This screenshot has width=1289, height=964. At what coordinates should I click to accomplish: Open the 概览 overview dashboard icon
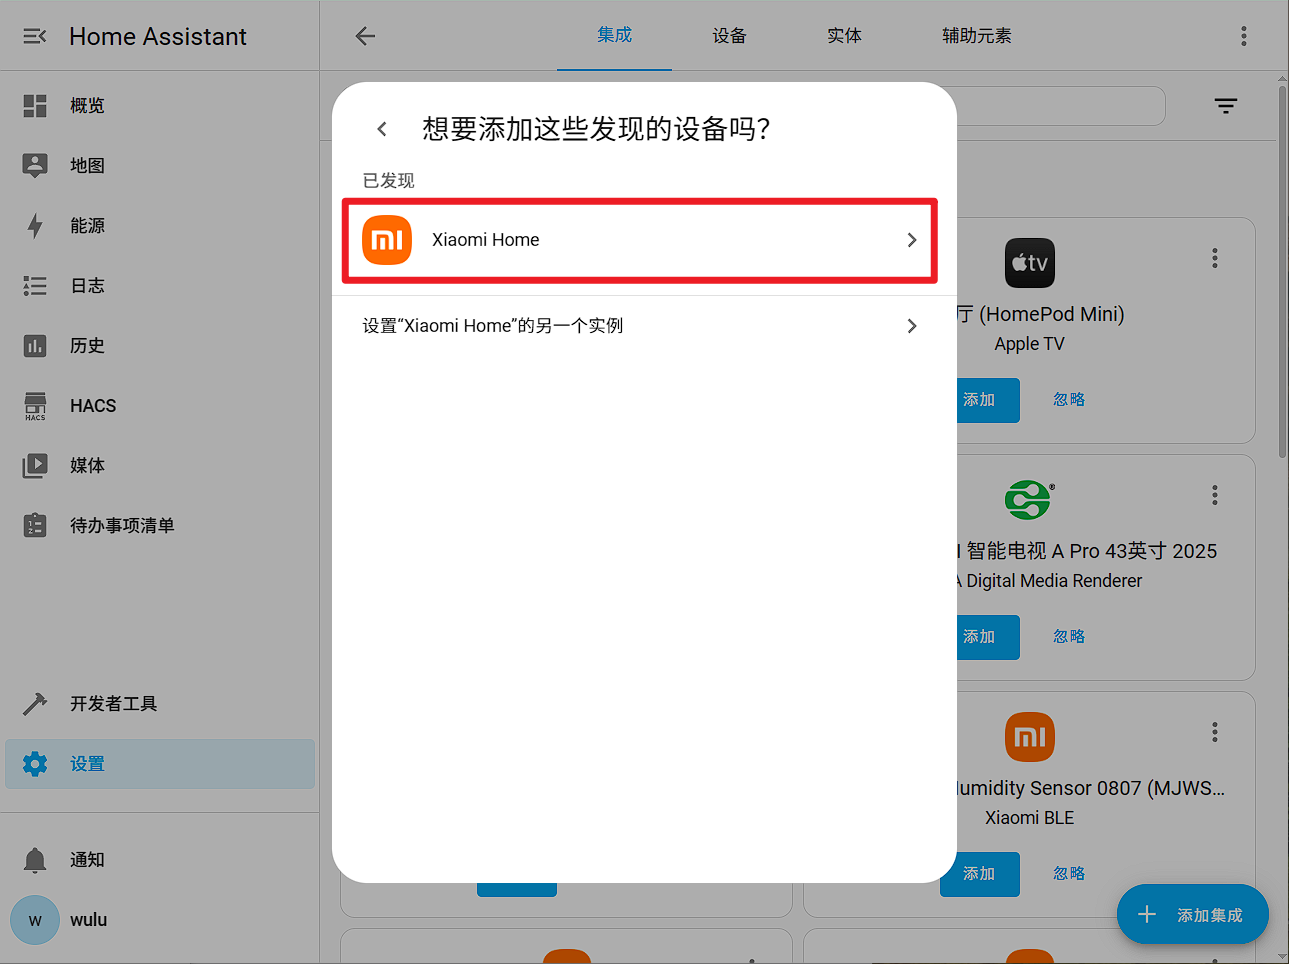click(35, 106)
